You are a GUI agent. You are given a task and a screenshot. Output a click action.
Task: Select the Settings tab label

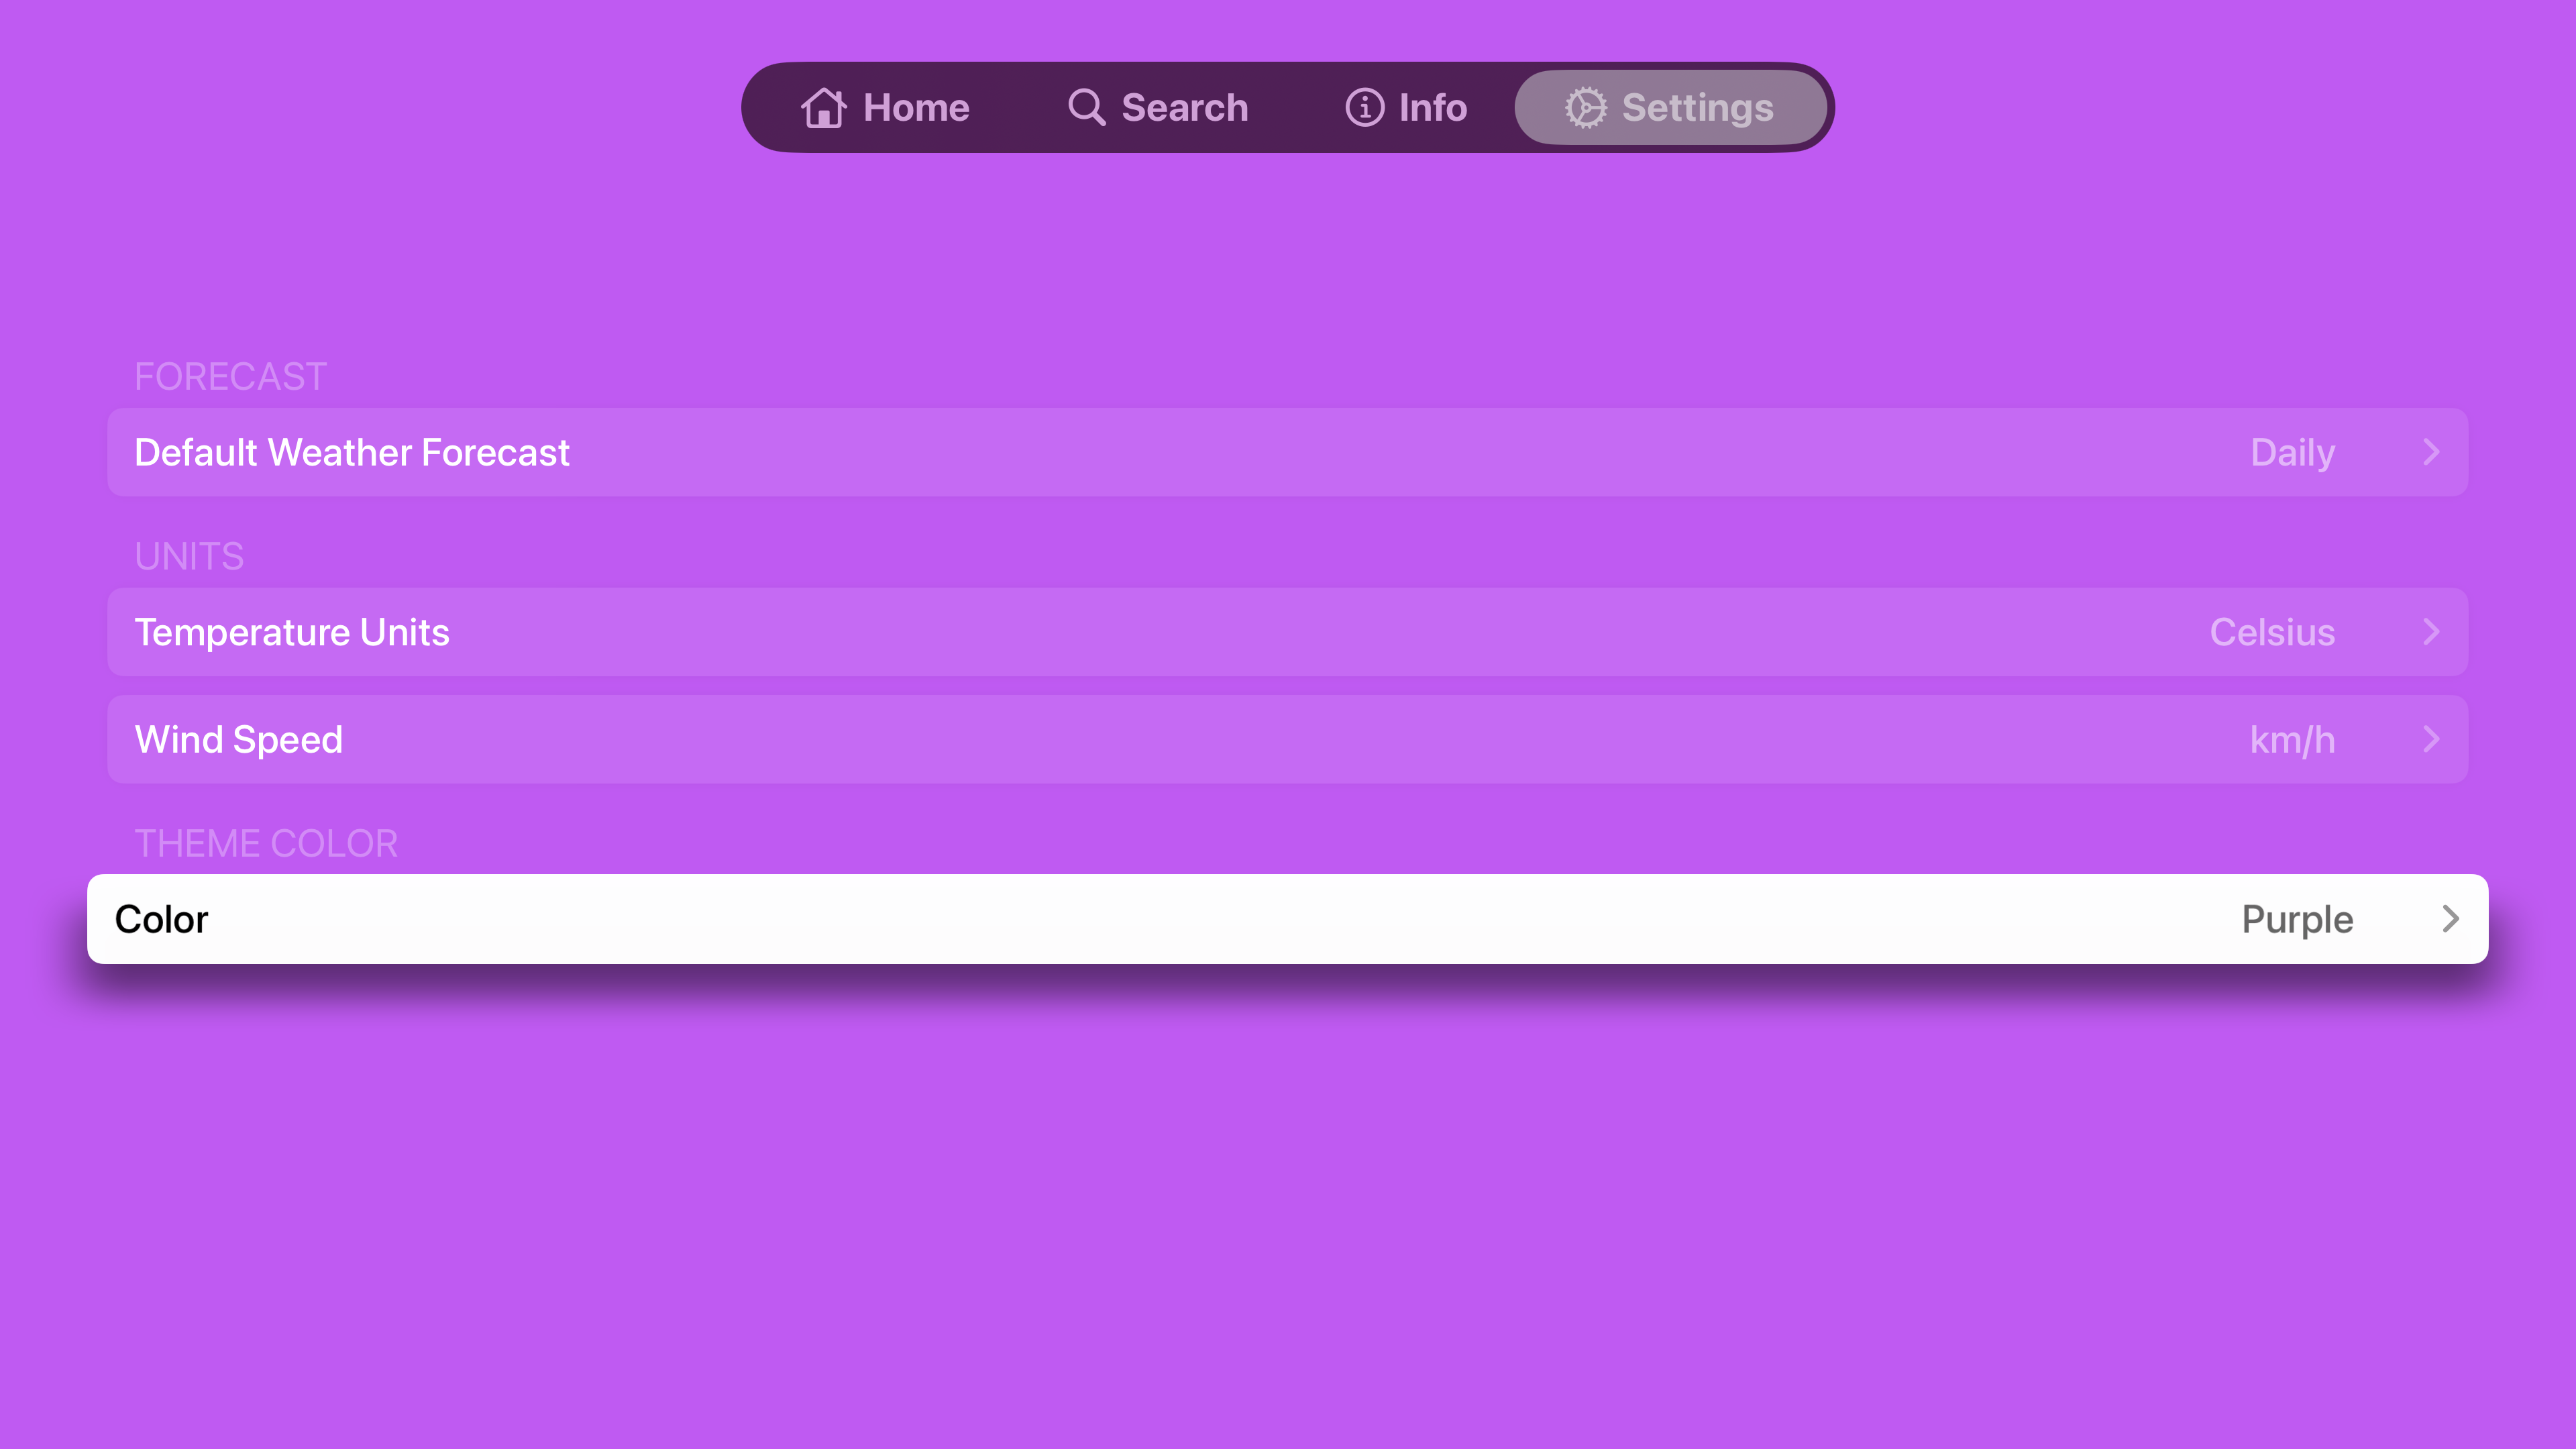(1697, 107)
